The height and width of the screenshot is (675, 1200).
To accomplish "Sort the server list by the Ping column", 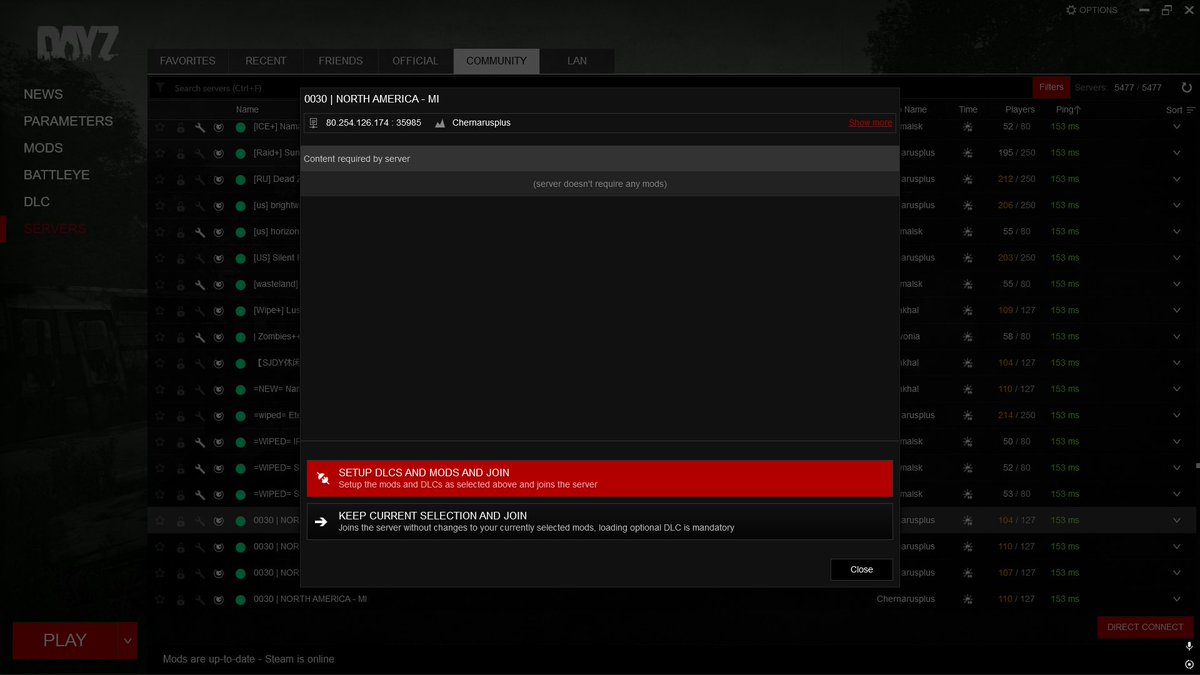I will coord(1069,110).
